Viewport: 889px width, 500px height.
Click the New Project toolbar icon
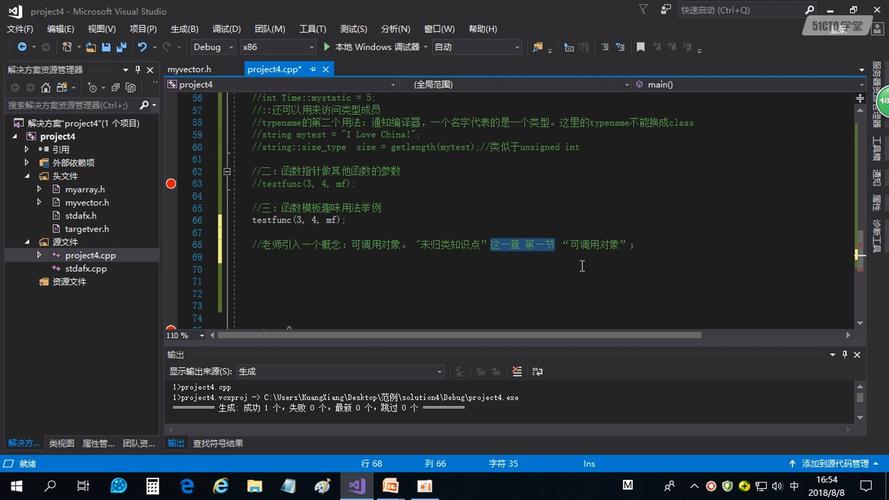coord(67,47)
